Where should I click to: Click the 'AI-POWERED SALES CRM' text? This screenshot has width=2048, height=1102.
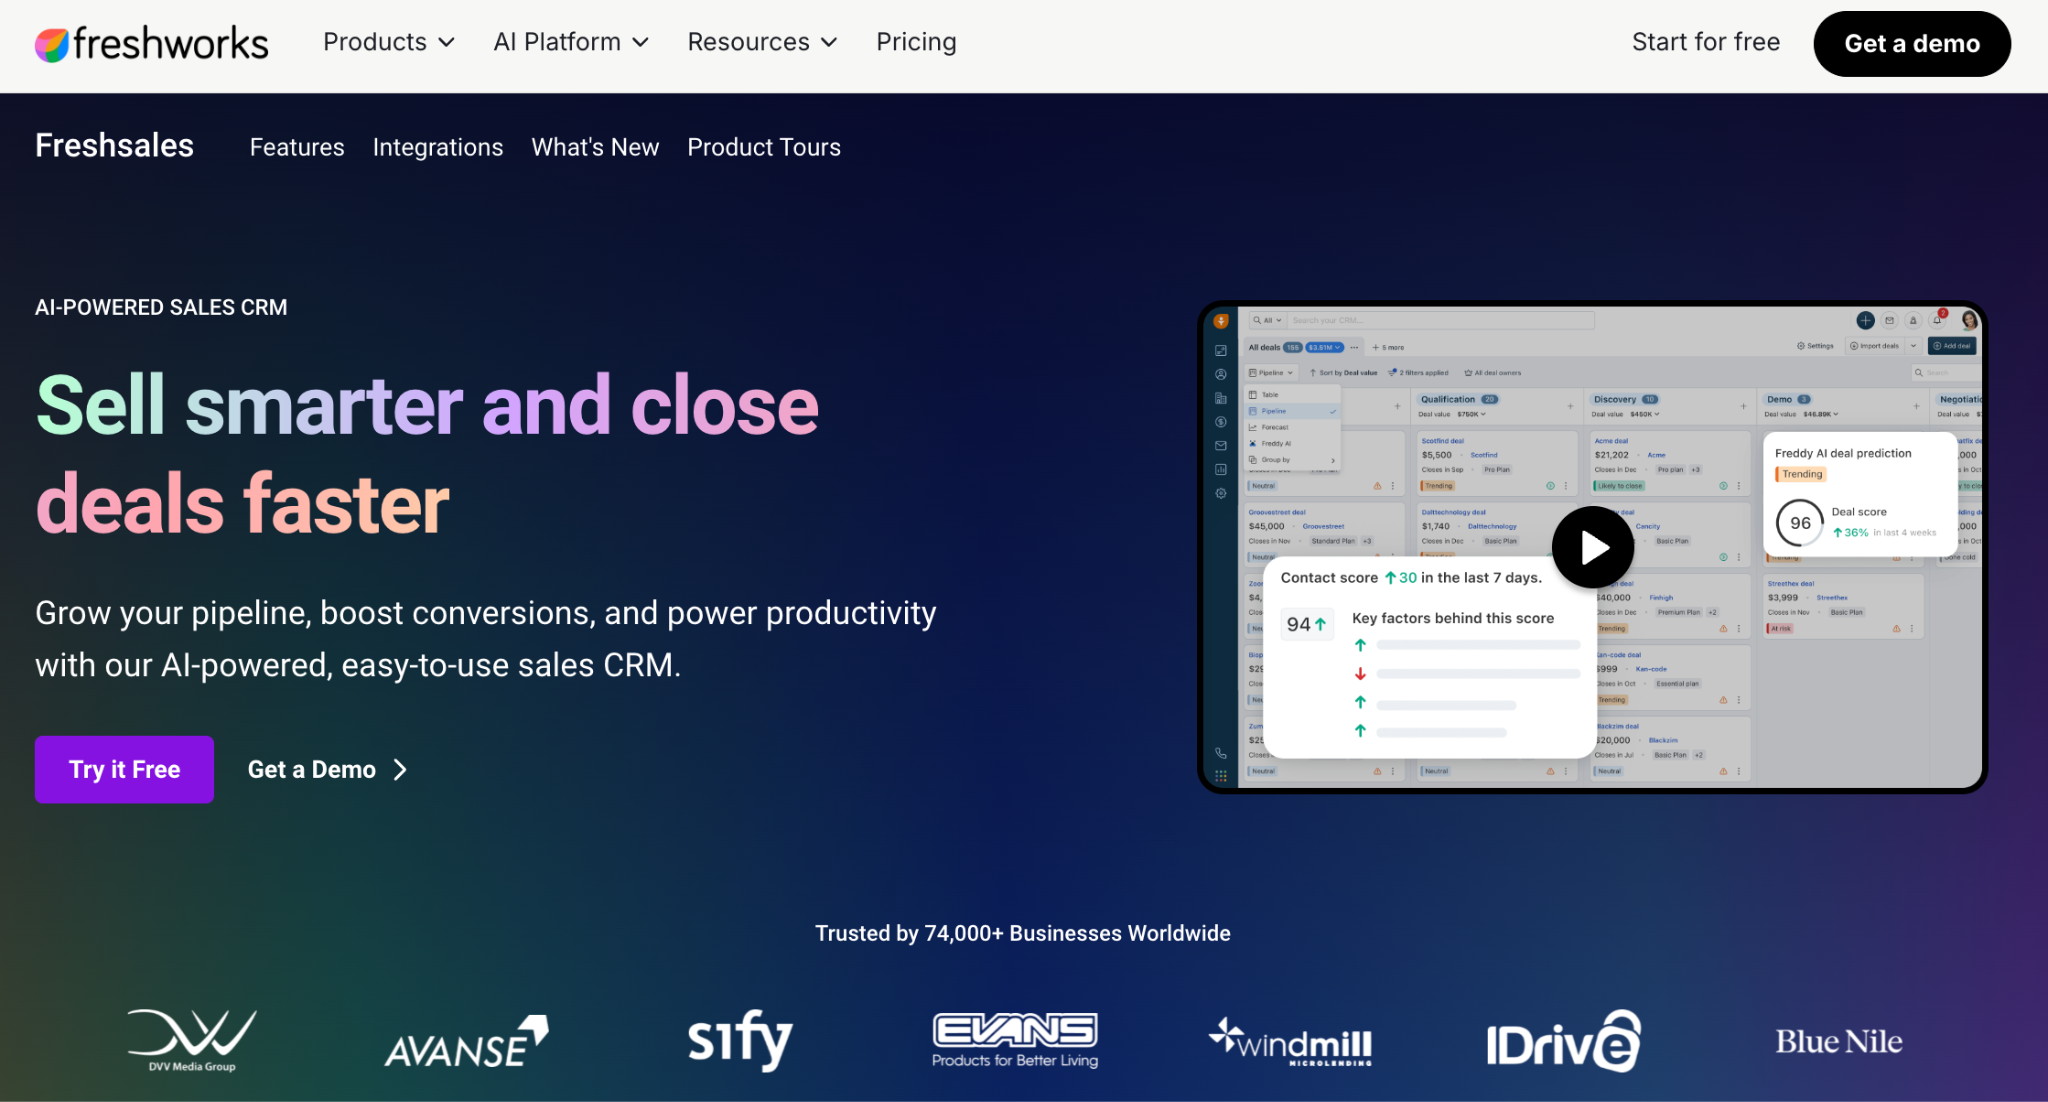click(x=161, y=307)
